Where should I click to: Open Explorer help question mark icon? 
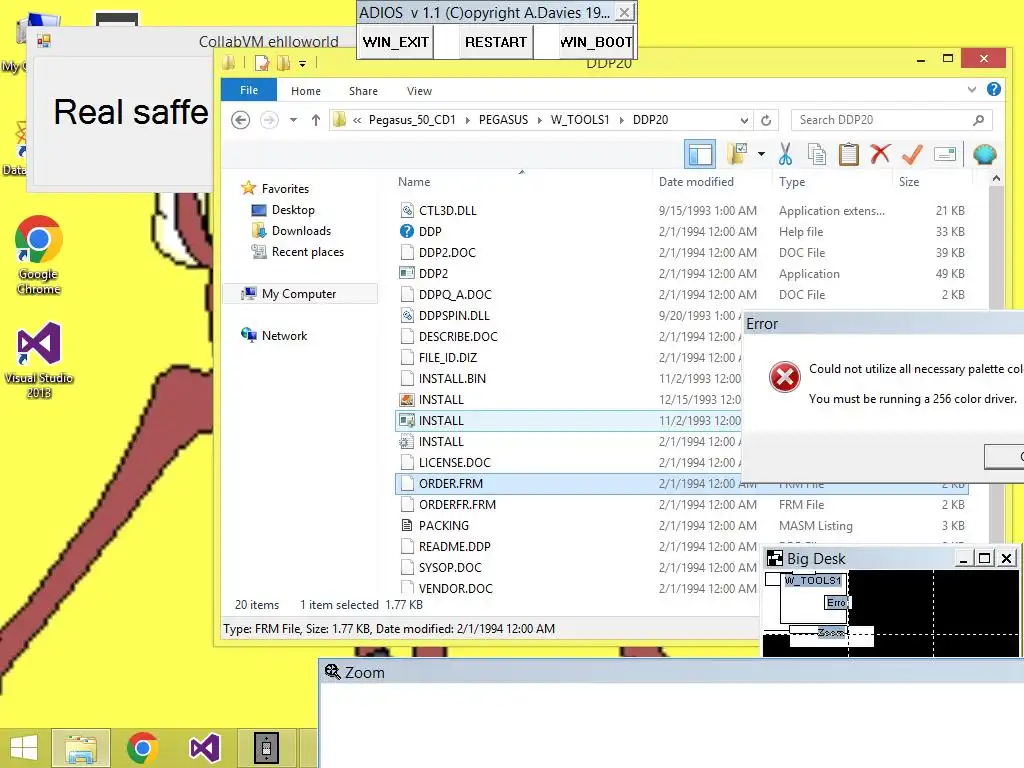pyautogui.click(x=994, y=89)
